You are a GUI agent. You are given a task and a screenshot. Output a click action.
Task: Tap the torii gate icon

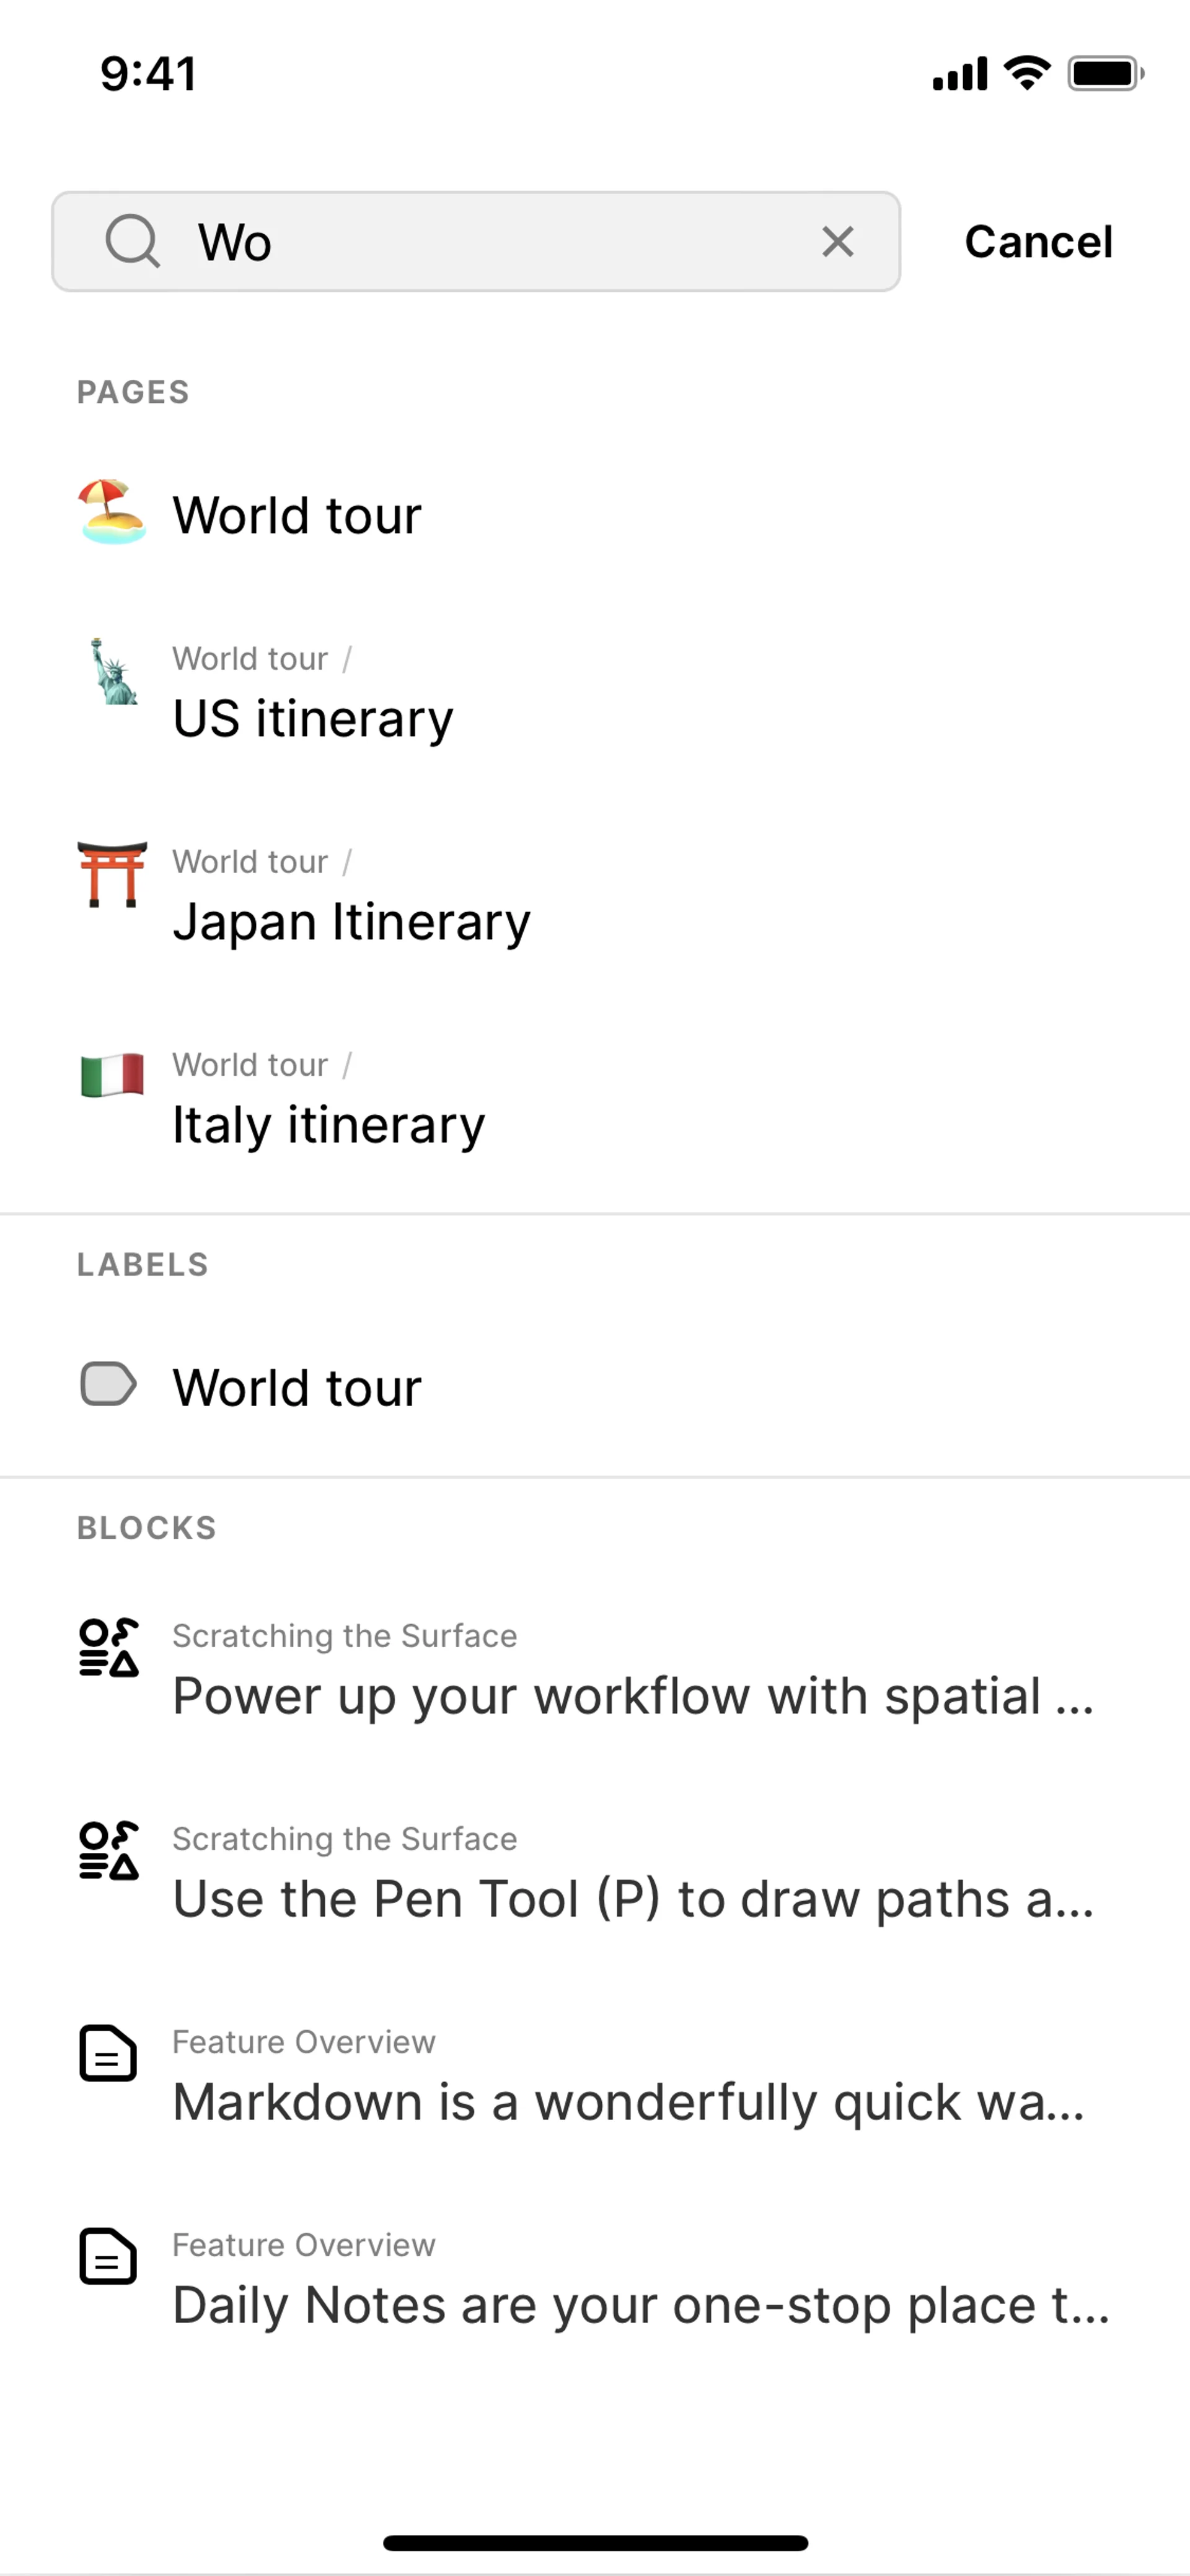click(112, 875)
